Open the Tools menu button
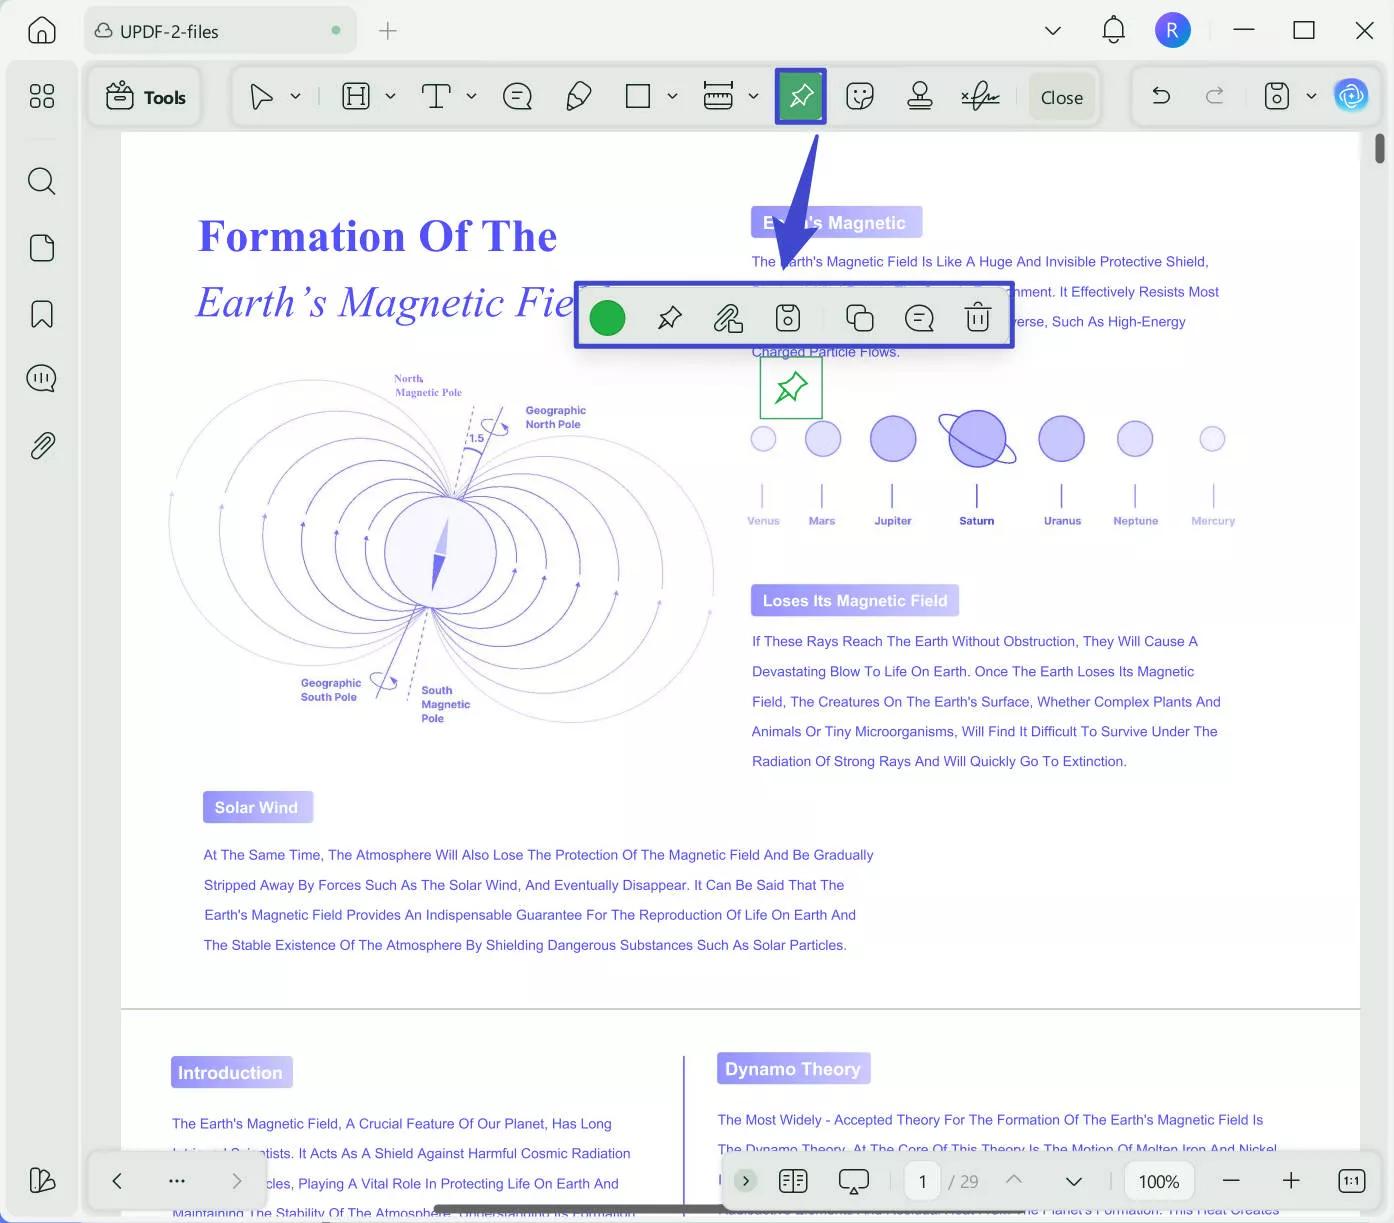1394x1223 pixels. click(146, 97)
